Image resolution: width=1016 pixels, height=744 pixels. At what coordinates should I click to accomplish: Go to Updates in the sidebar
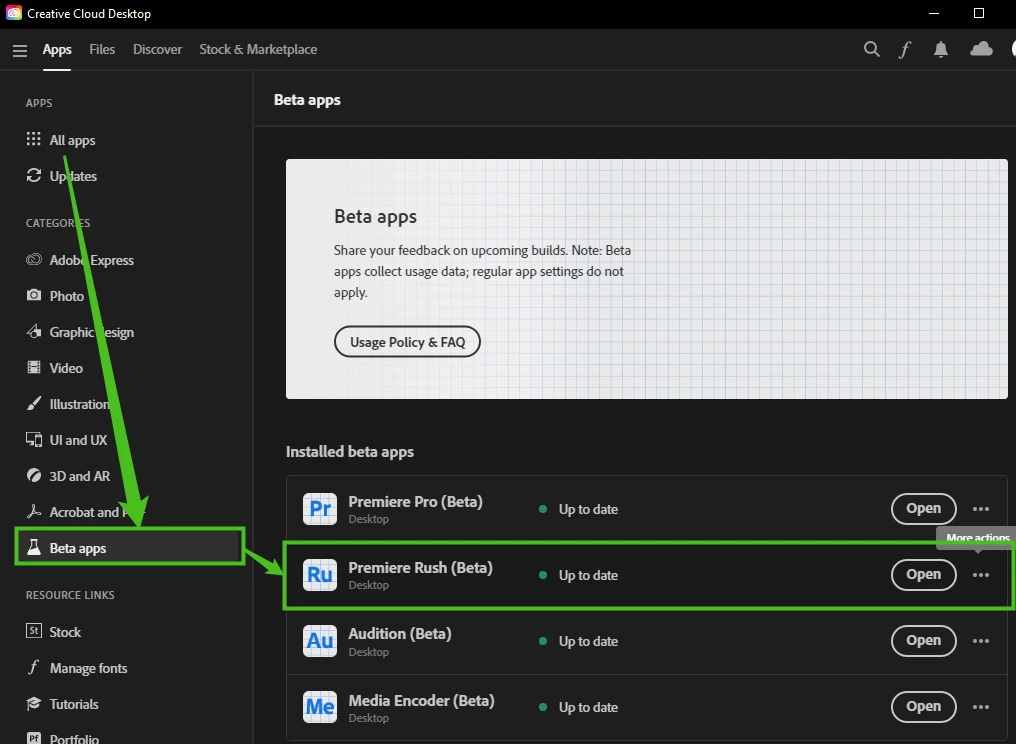[61, 176]
